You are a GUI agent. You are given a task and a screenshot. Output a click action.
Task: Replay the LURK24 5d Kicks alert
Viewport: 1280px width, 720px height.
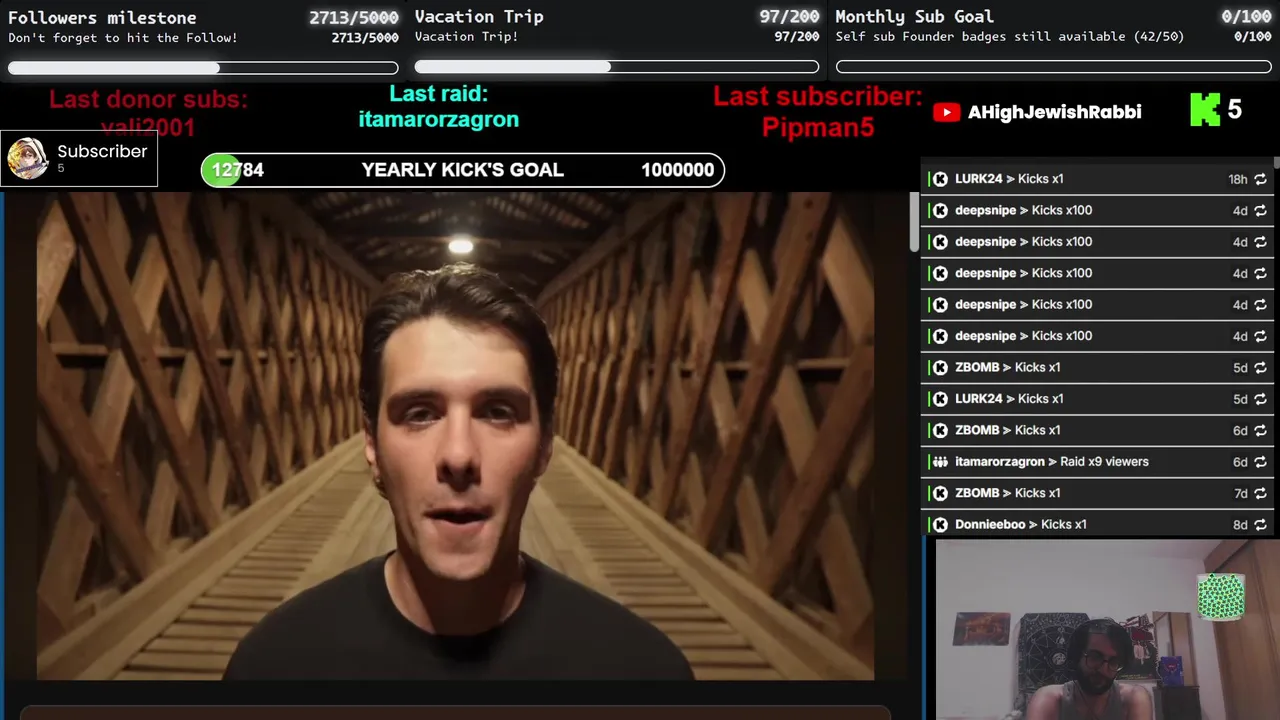click(x=1260, y=399)
